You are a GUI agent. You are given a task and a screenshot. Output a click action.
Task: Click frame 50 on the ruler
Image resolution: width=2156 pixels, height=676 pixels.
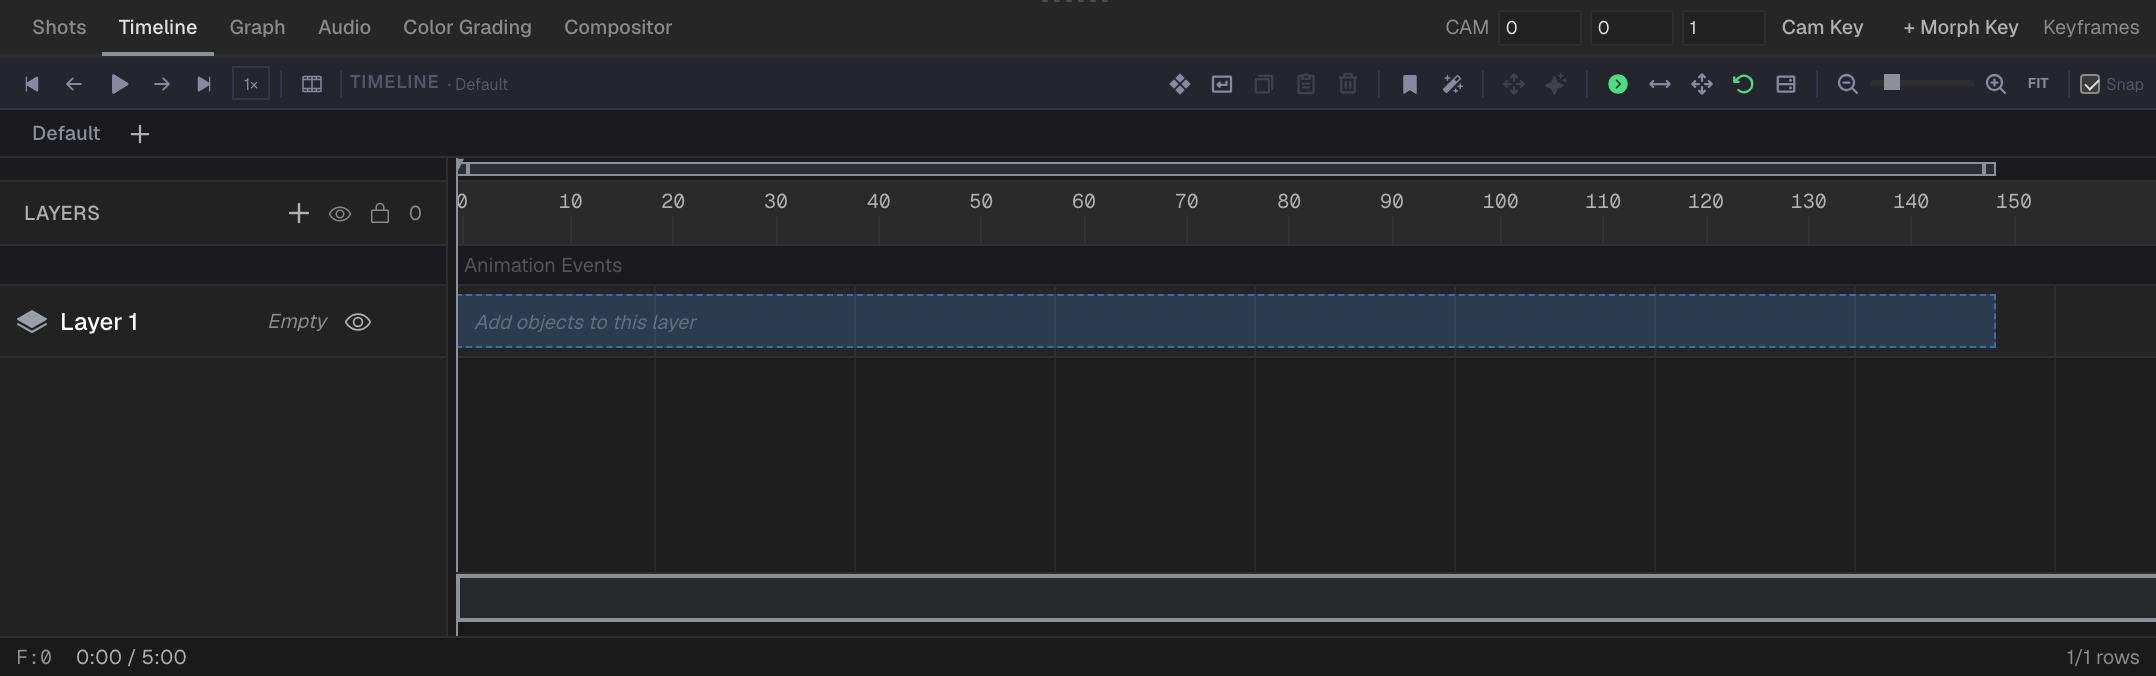(x=981, y=201)
